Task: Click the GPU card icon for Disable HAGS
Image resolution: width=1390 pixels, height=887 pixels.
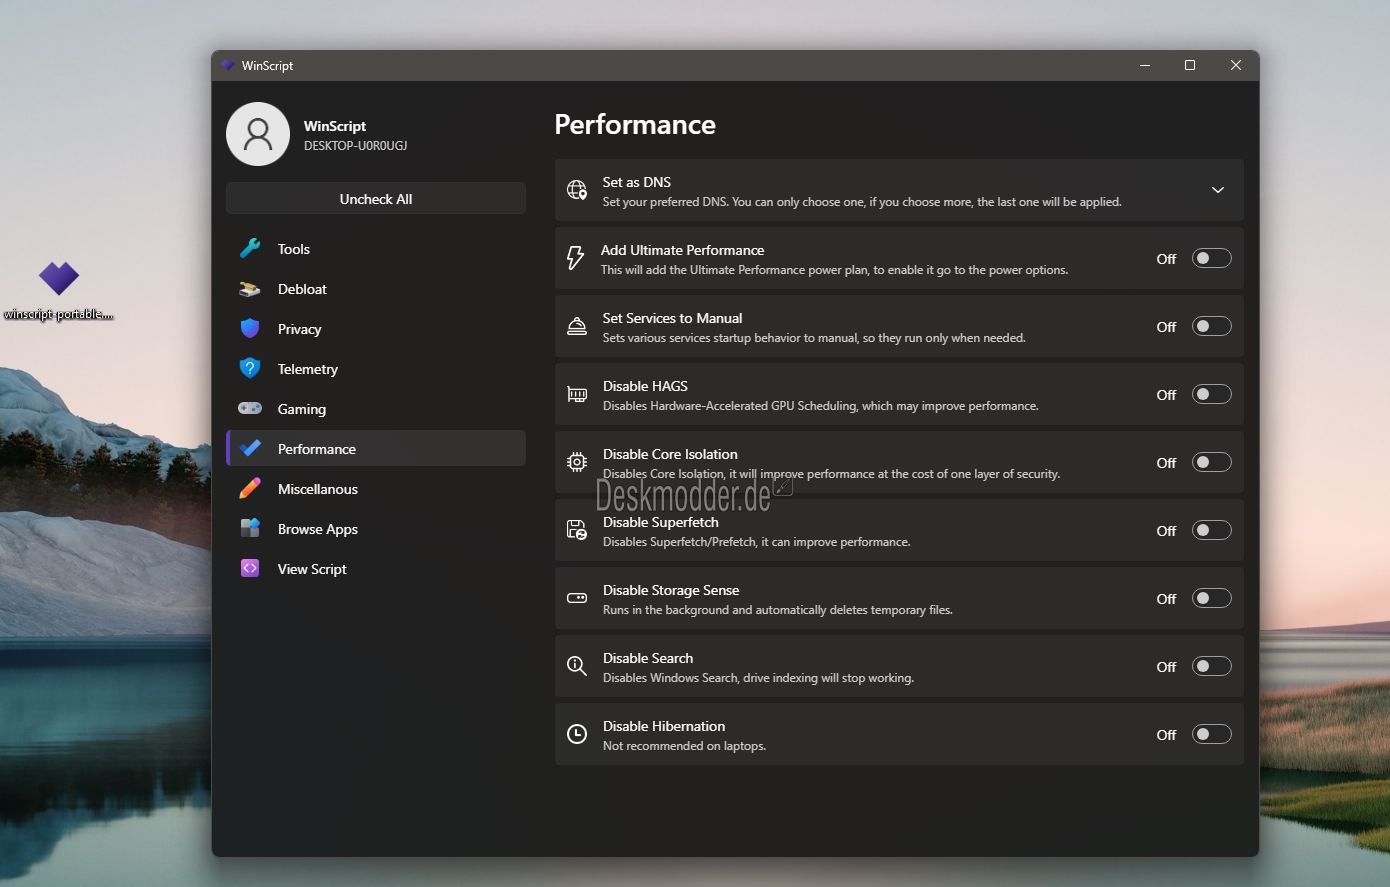Action: click(x=577, y=394)
